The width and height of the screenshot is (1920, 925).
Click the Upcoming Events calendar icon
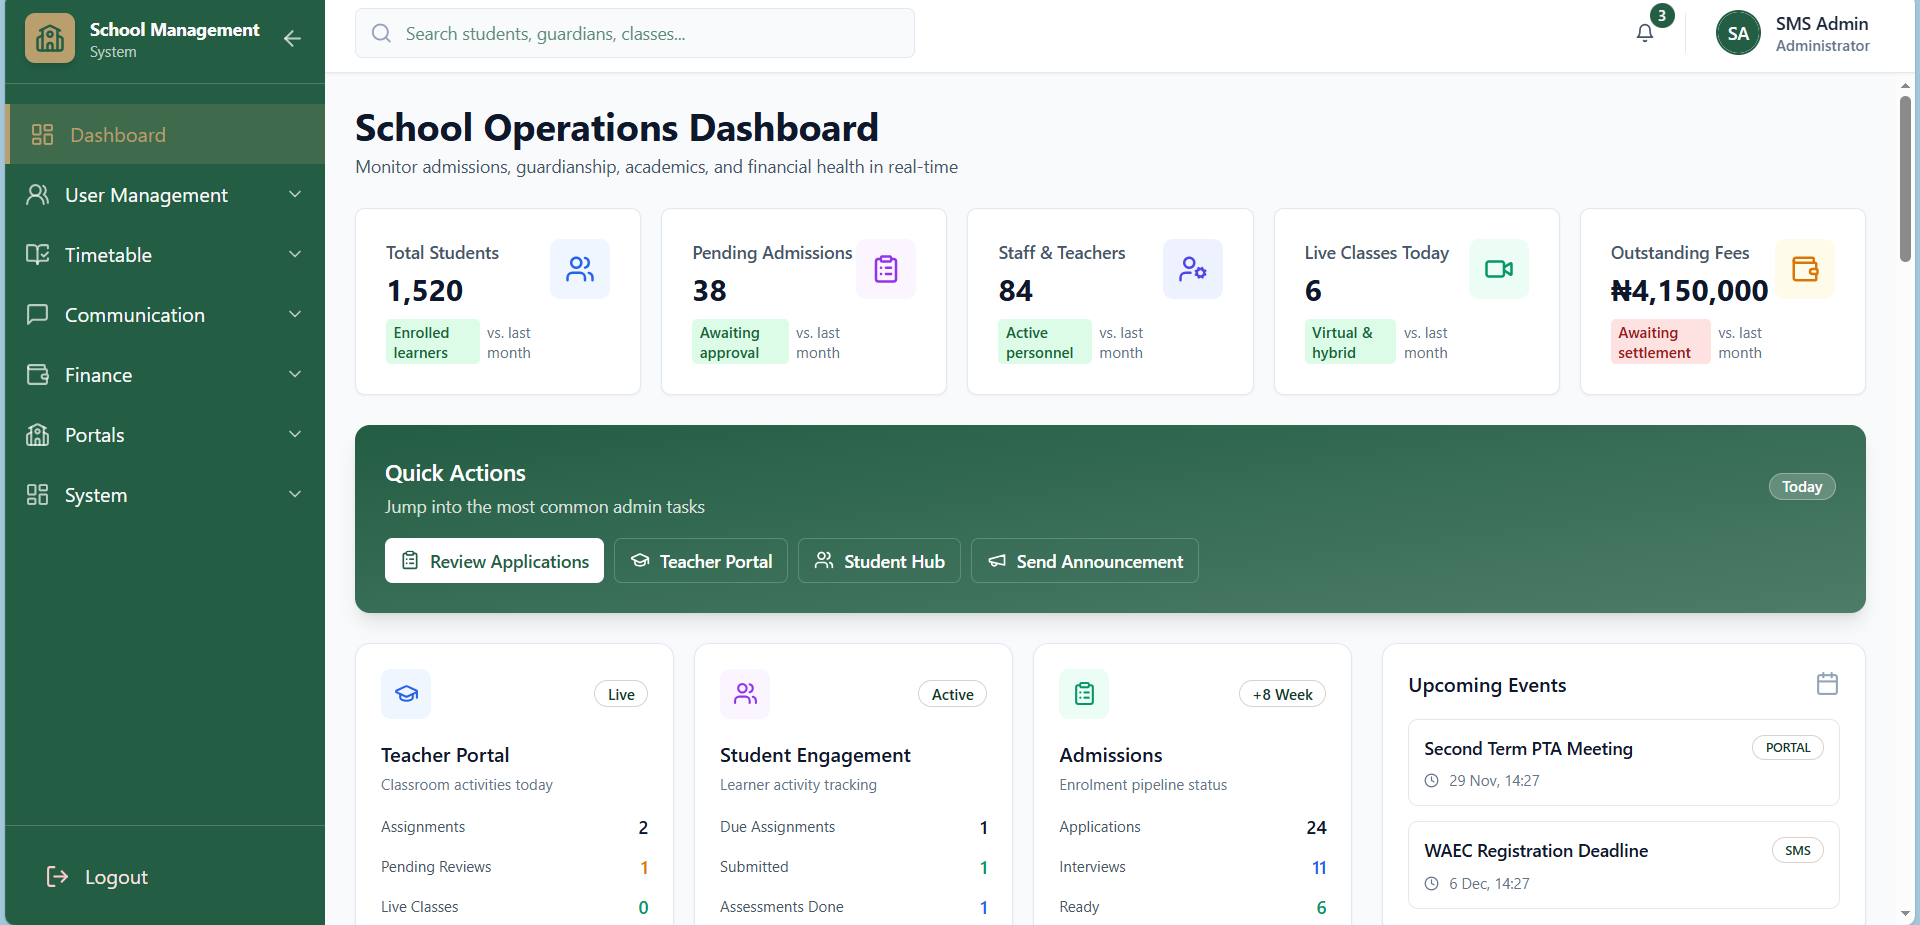point(1828,684)
